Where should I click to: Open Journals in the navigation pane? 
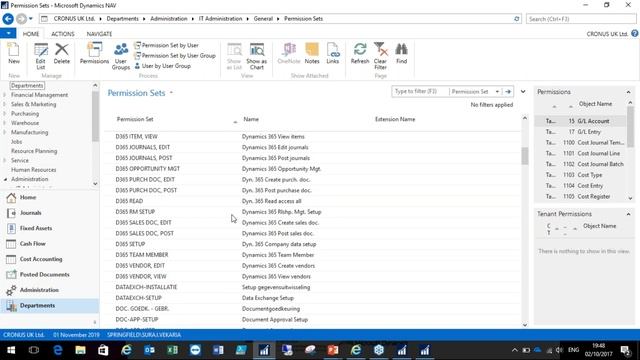[31, 213]
